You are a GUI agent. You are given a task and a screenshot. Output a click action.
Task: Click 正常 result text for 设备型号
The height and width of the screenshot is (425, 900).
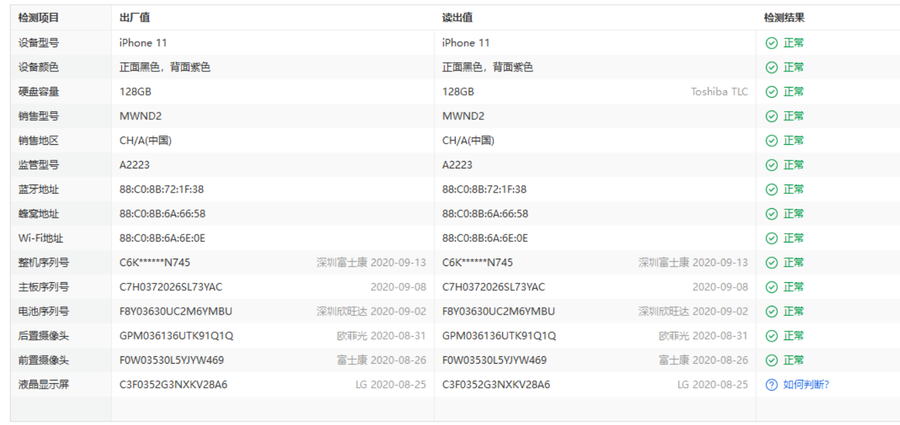794,43
